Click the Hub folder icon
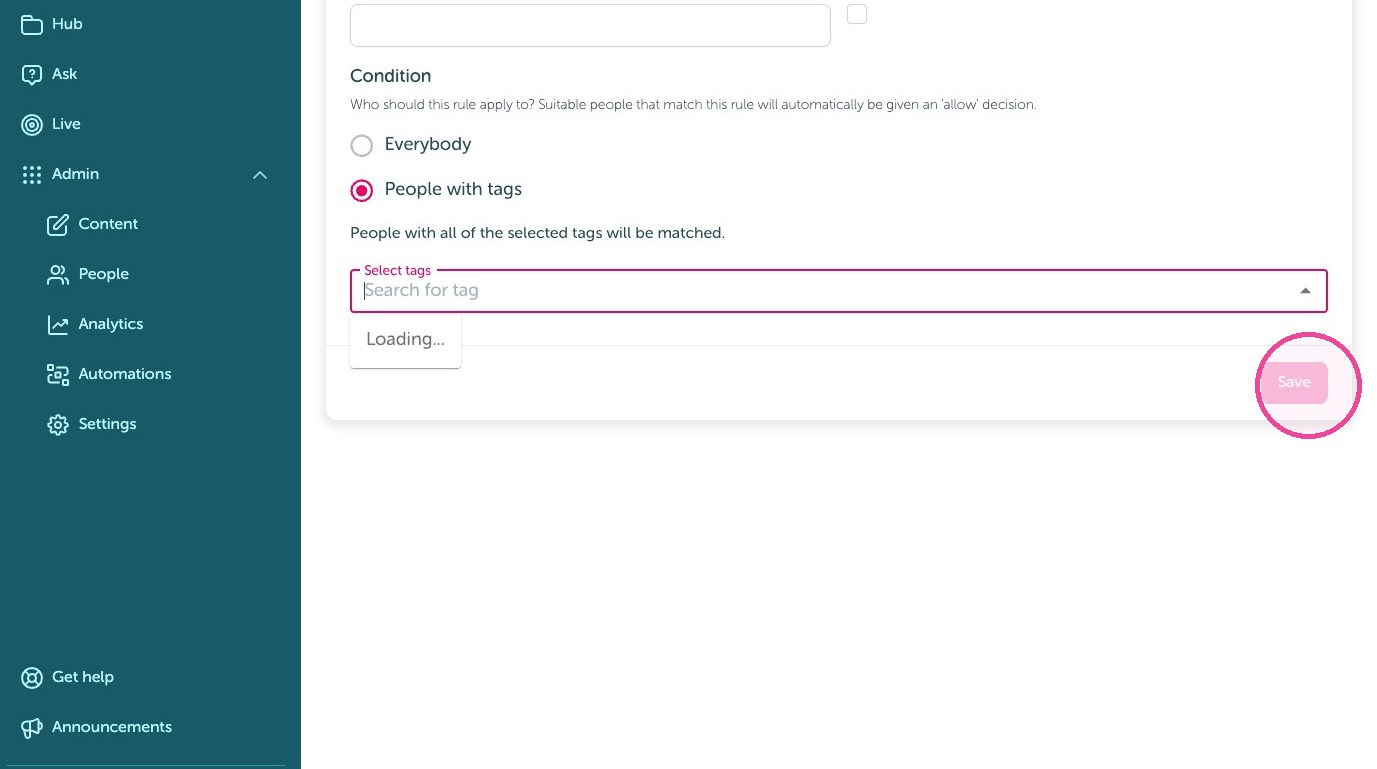Viewport: 1377px width, 769px height. [32, 24]
